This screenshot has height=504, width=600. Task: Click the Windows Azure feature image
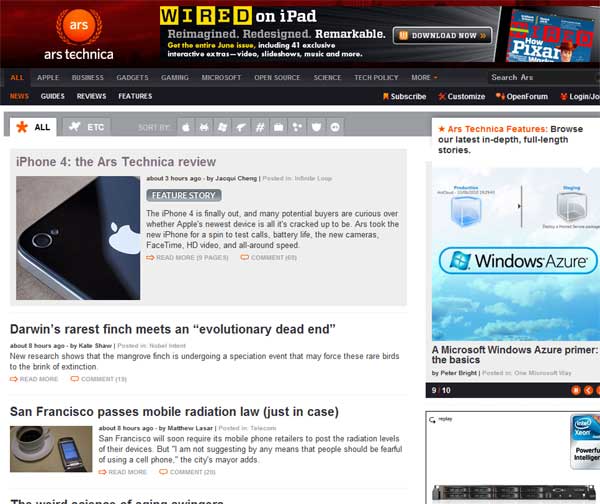coord(516,254)
